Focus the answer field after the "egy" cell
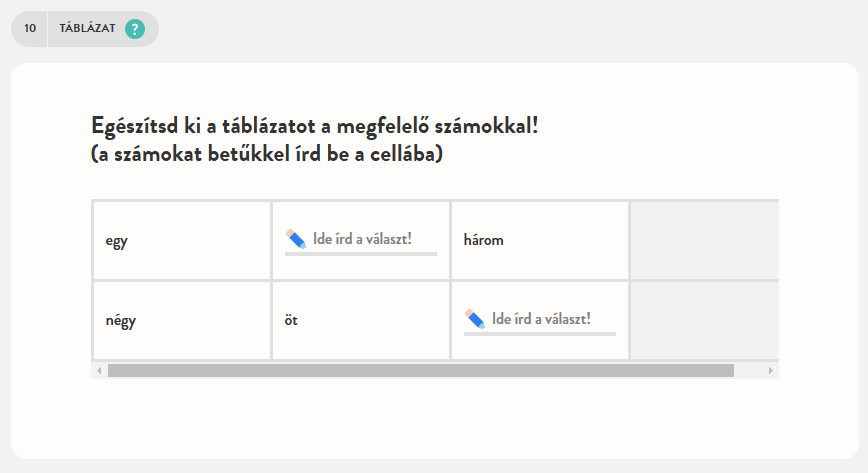Image resolution: width=868 pixels, height=473 pixels. click(372, 240)
